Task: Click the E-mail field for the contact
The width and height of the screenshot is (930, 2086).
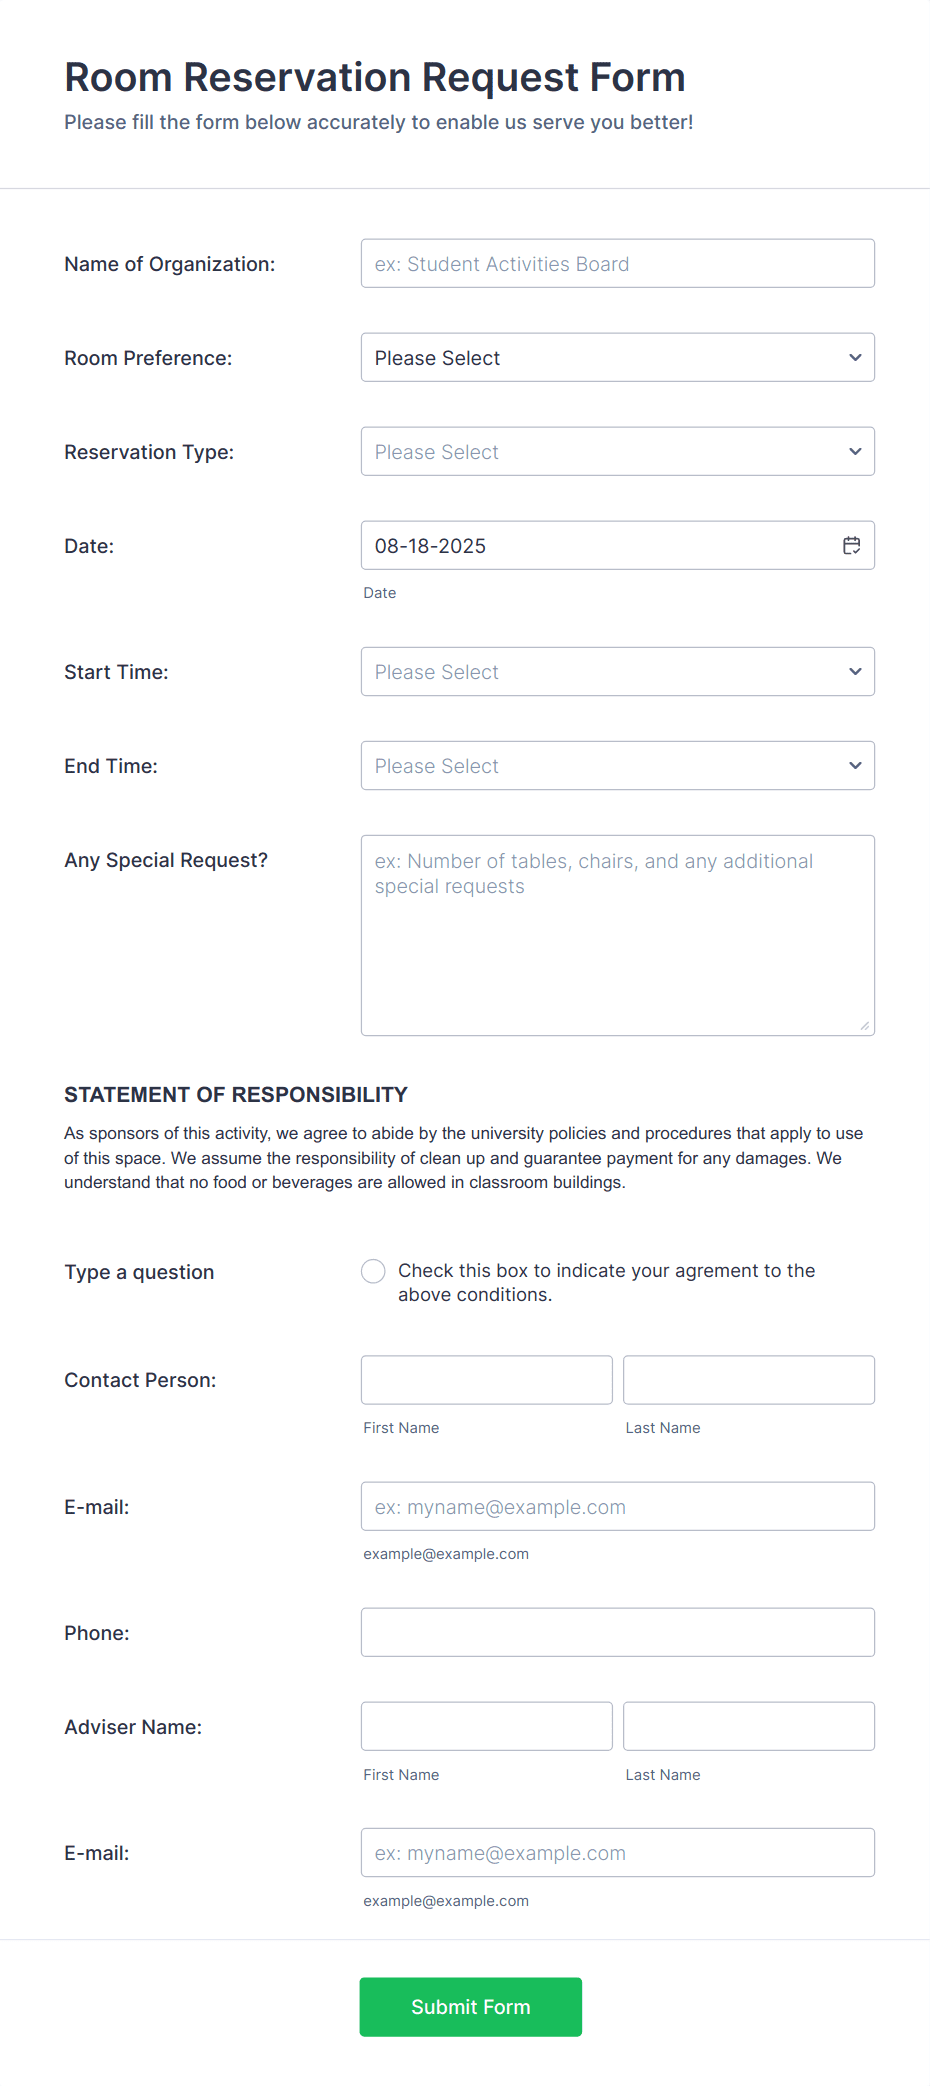Action: (x=617, y=1506)
